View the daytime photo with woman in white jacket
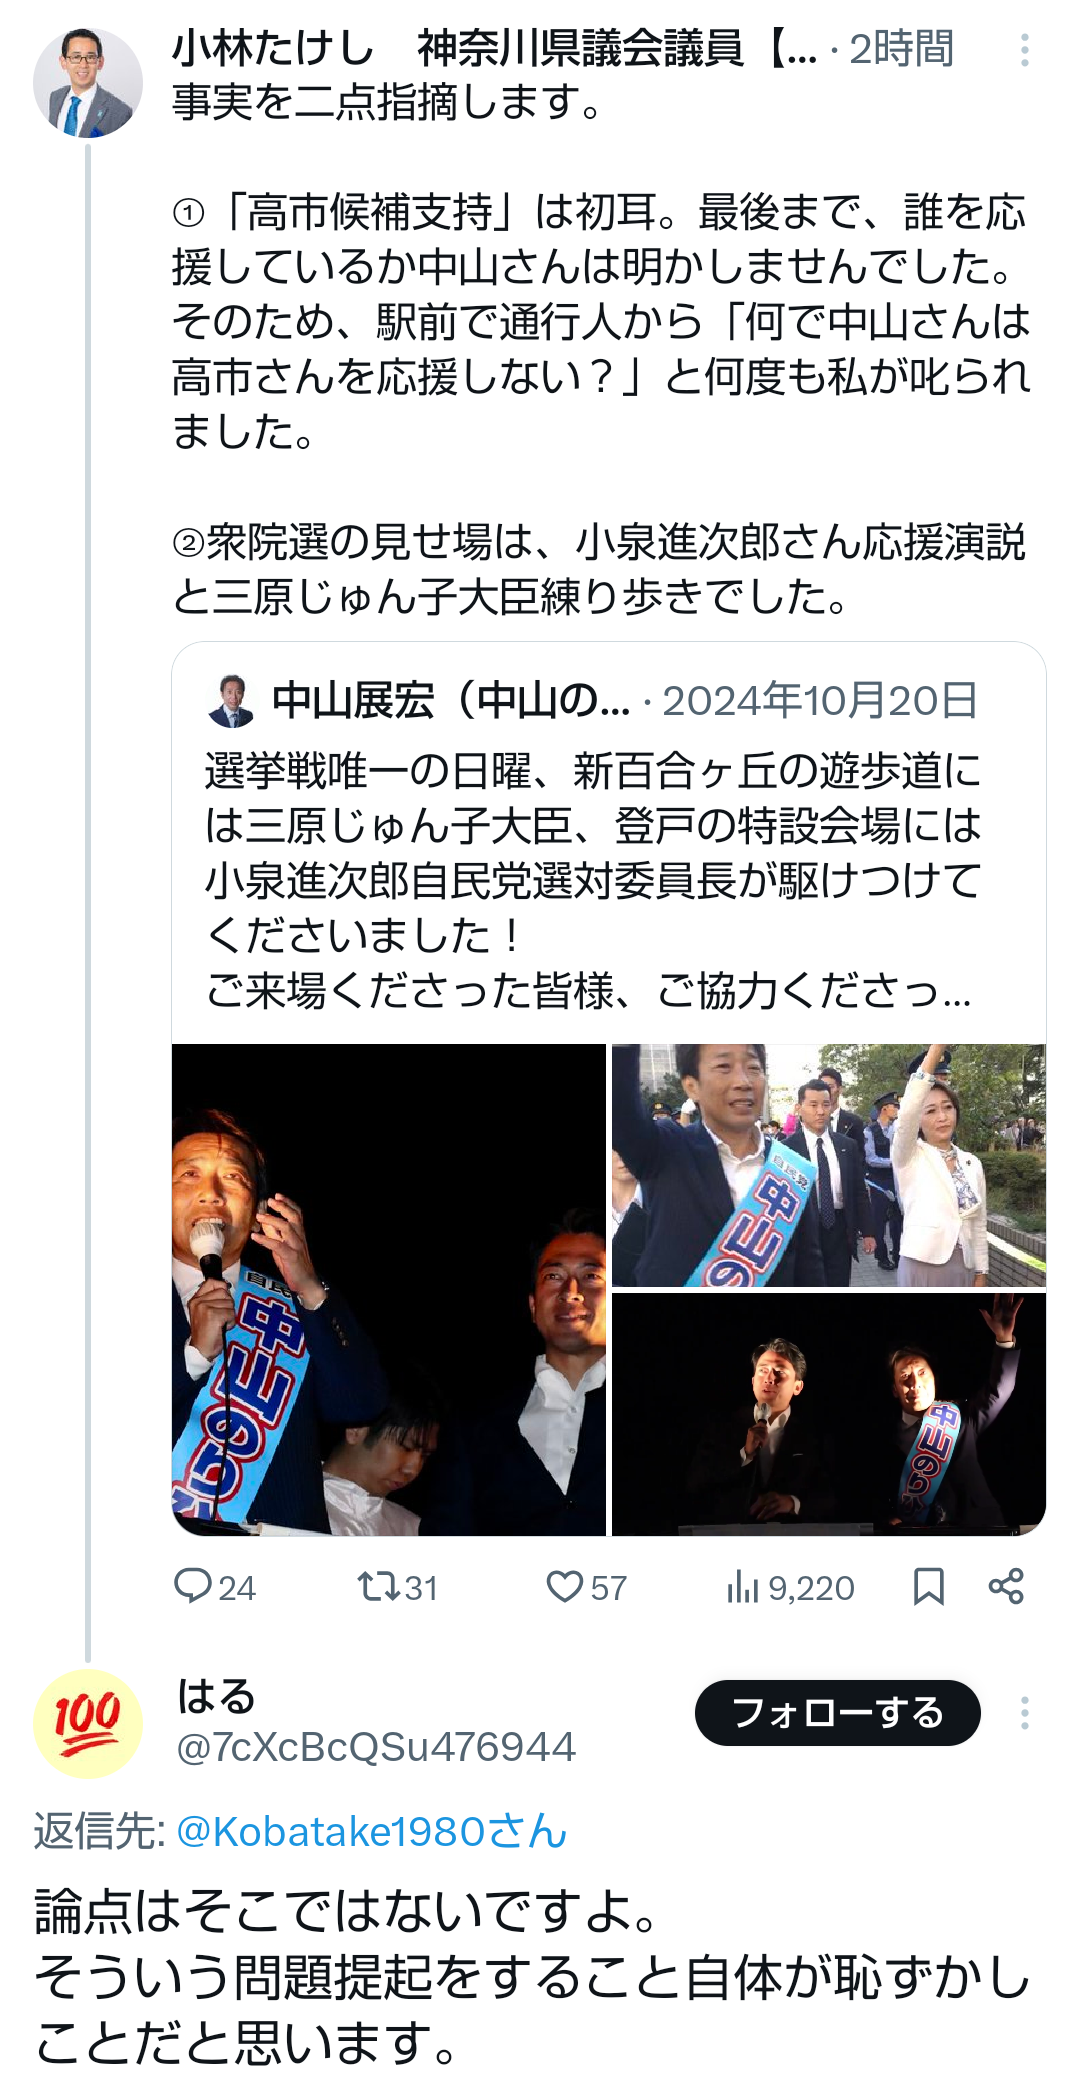This screenshot has height=2077, width=1080. point(829,1165)
